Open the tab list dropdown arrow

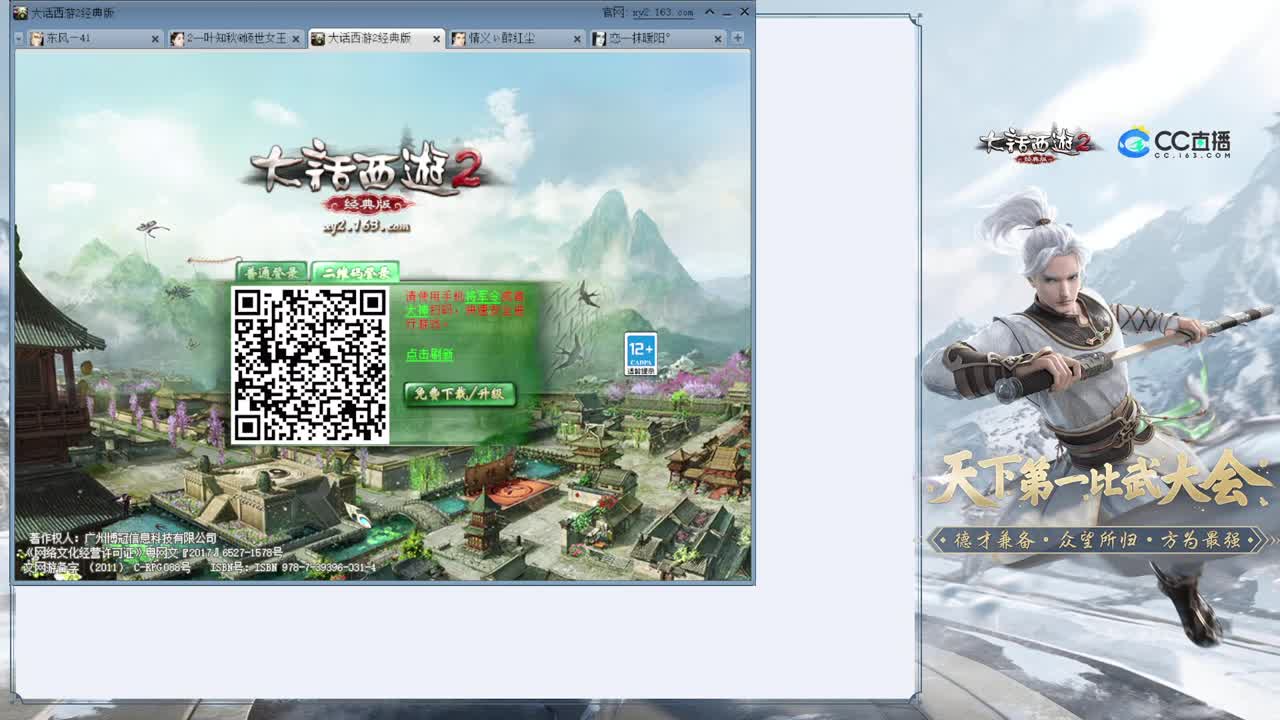(19, 38)
